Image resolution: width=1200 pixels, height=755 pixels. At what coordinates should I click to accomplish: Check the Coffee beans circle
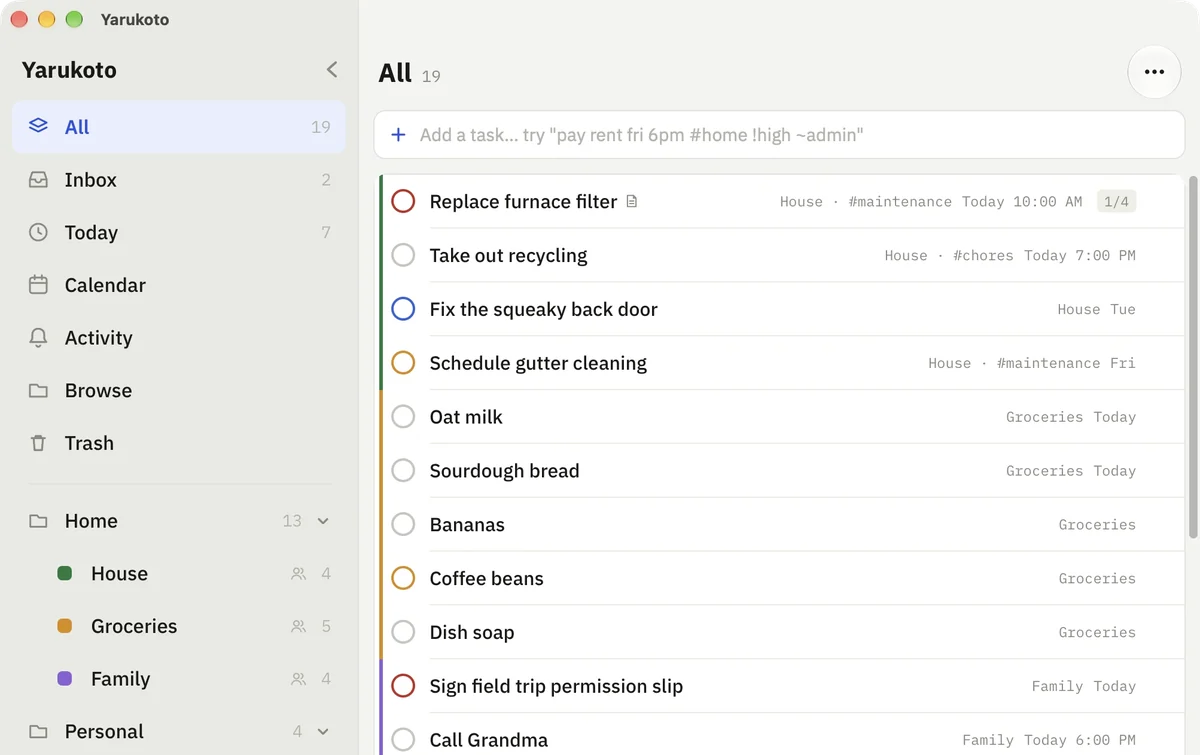click(403, 578)
